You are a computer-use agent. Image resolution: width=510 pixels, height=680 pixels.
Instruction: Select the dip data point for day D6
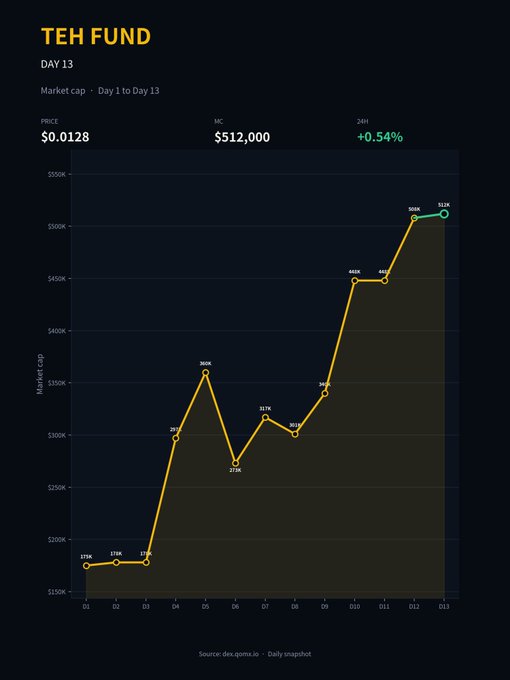tap(235, 463)
